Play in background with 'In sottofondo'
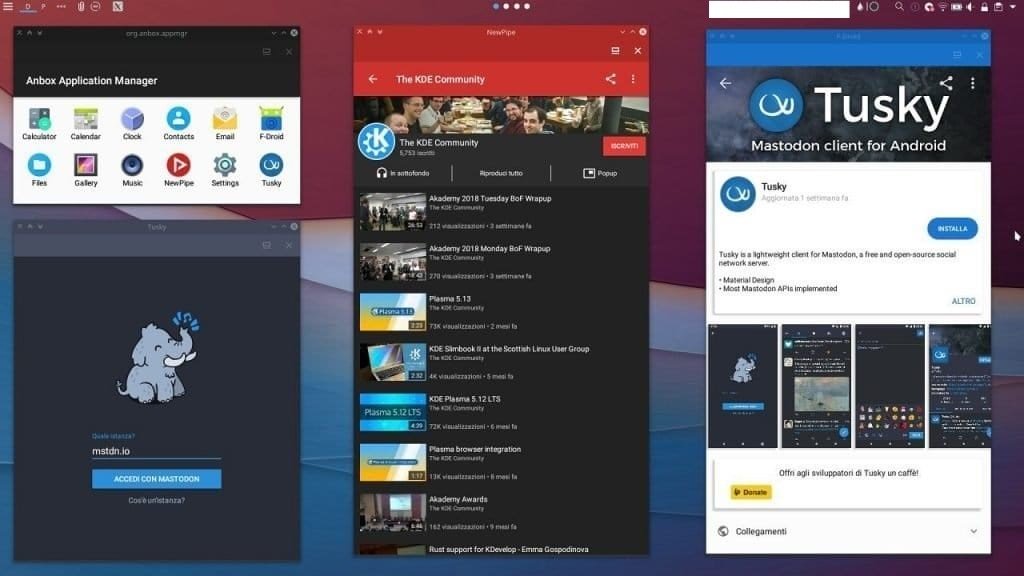Screen dimensions: 1024x576 click(x=403, y=173)
